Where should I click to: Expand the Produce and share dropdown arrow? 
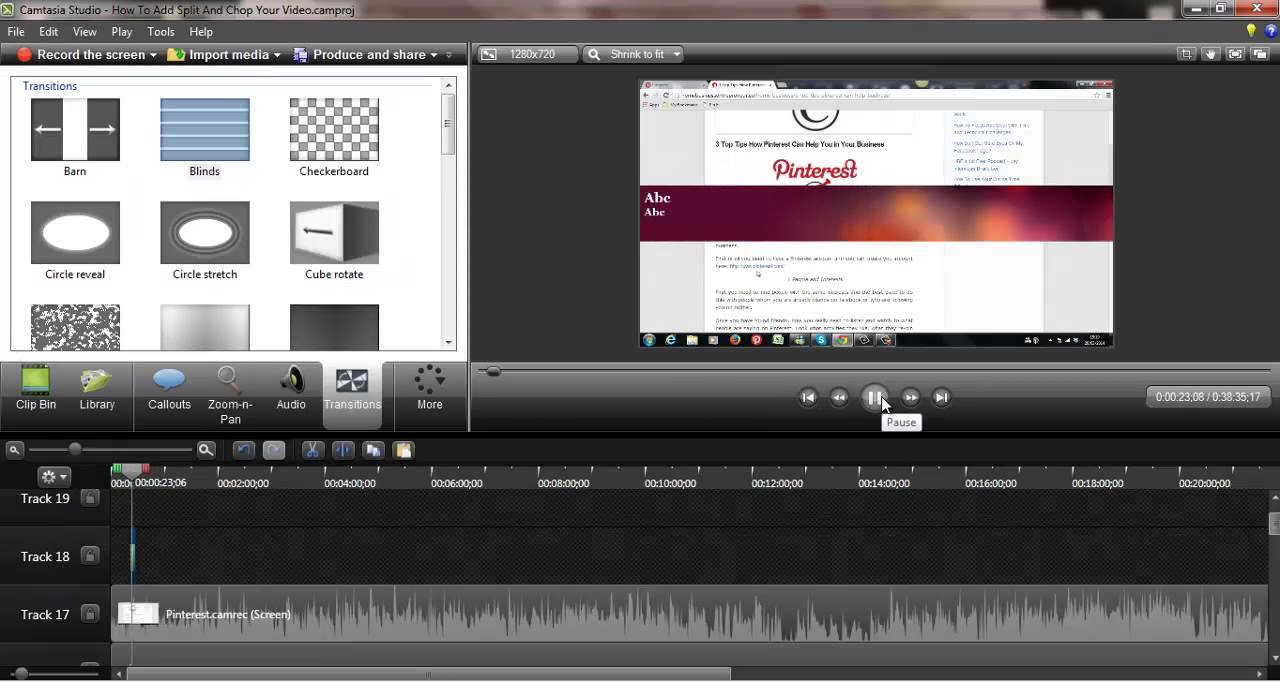434,55
